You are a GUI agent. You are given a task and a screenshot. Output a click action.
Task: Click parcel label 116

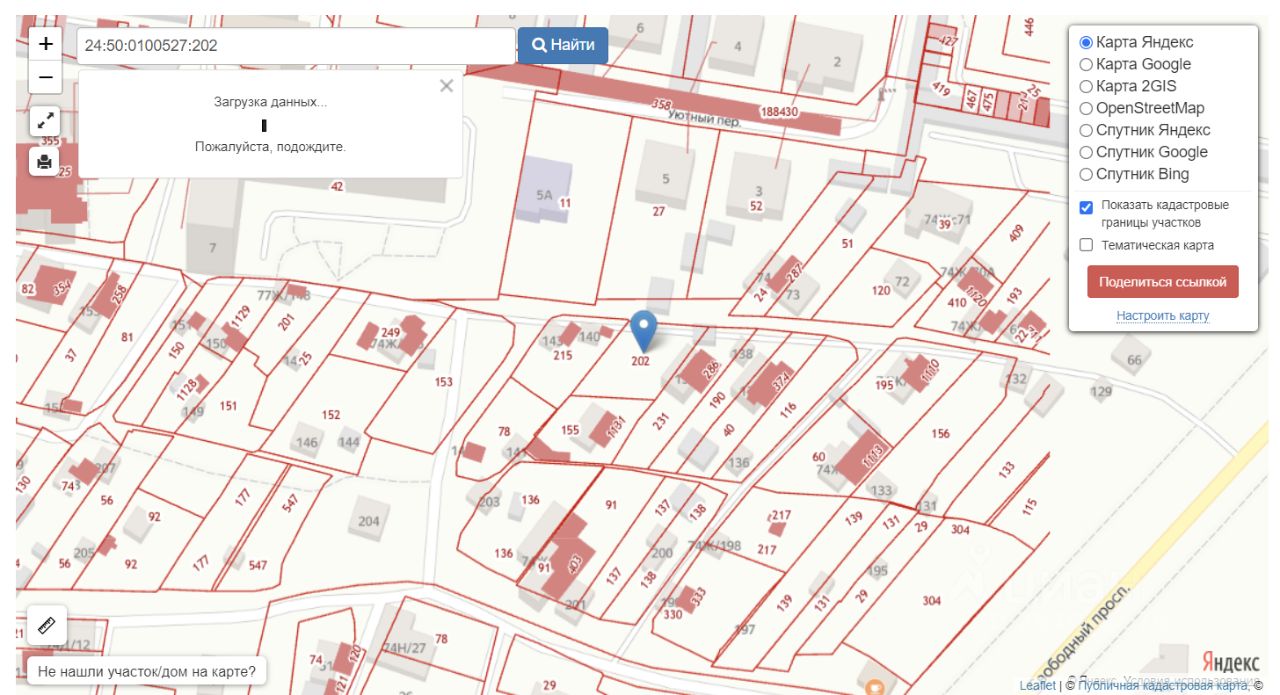(788, 409)
